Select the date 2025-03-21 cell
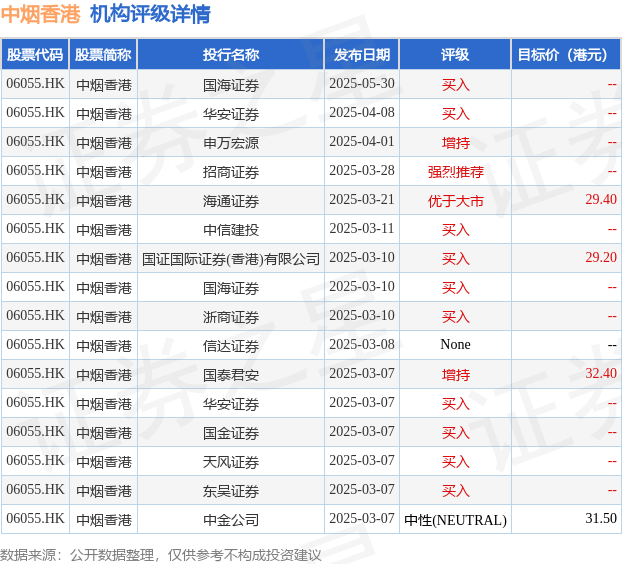Image resolution: width=622 pixels, height=564 pixels. tap(362, 200)
